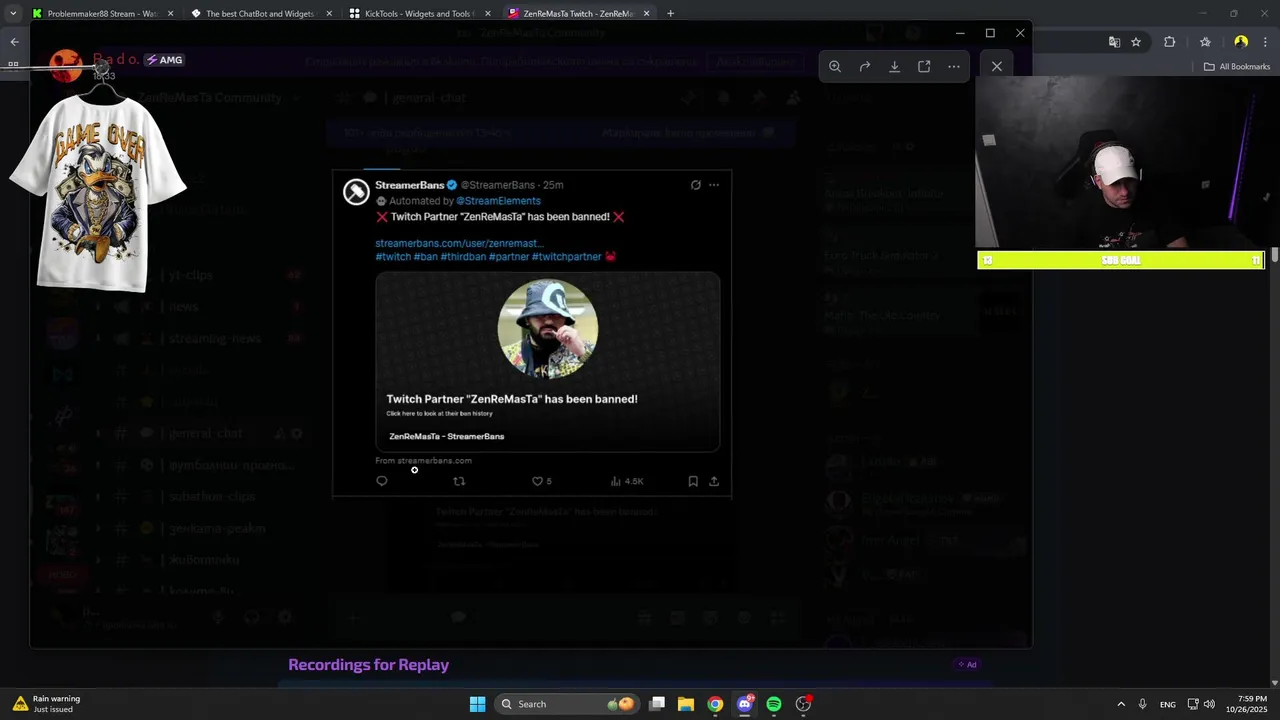Switch to KickTools - Widgets and Tools tab
The width and height of the screenshot is (1280, 720).
(x=419, y=14)
